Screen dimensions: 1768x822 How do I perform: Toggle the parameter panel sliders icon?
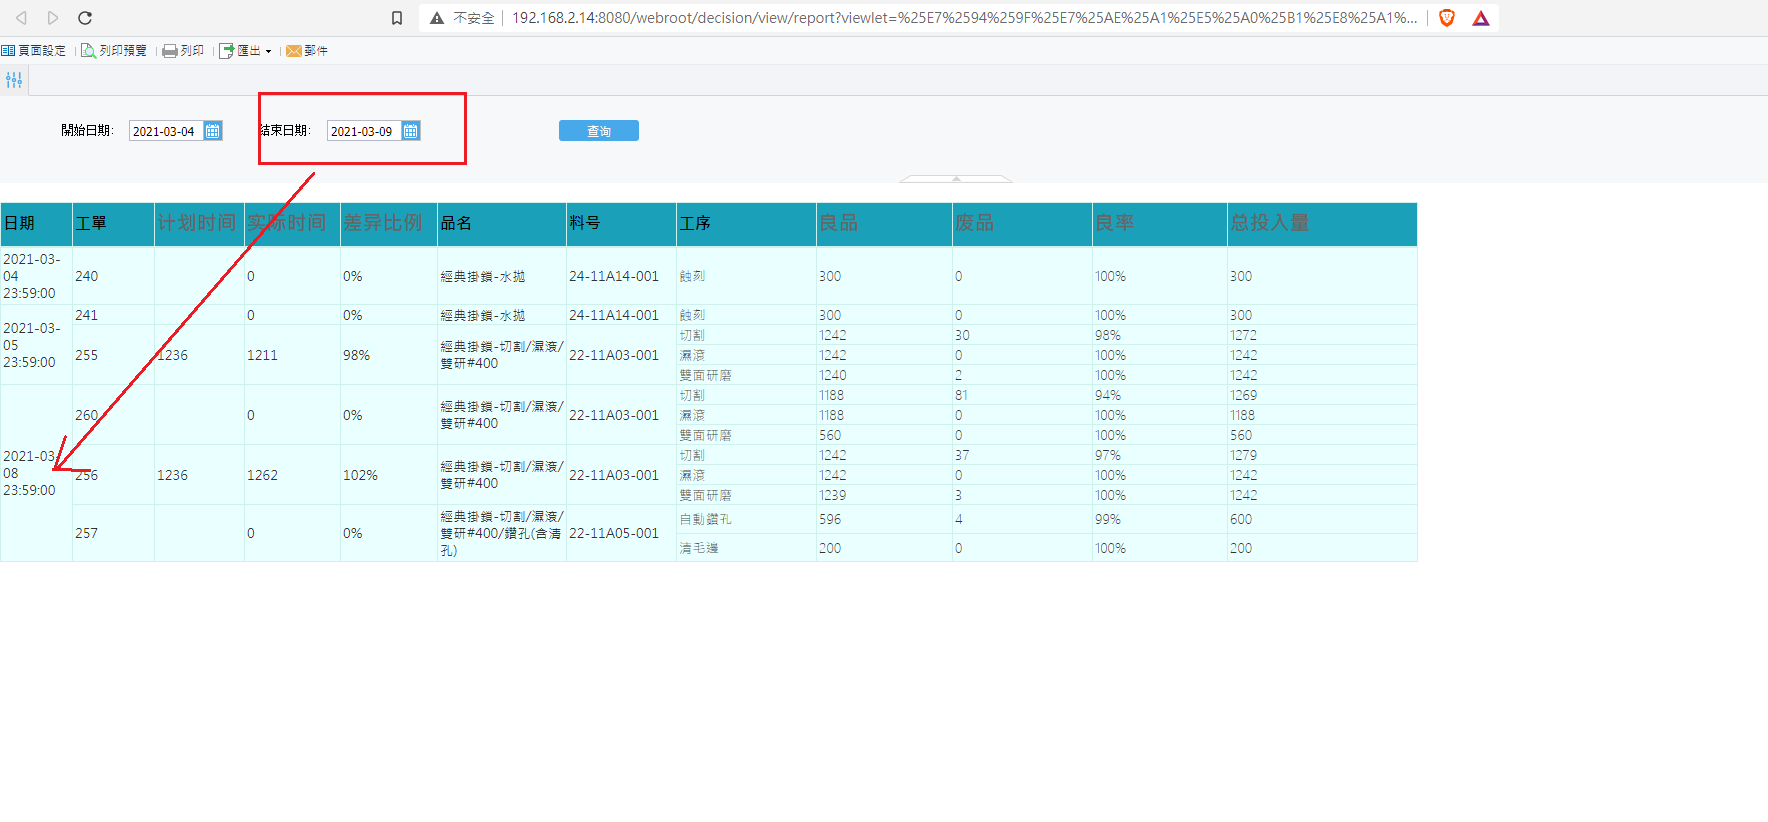[14, 80]
